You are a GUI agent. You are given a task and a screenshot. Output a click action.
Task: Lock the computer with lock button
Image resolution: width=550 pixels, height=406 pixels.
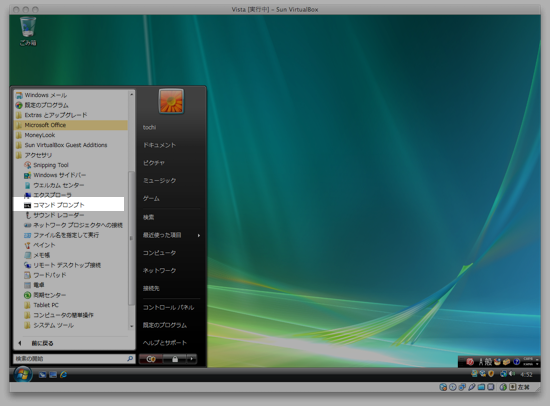[x=175, y=359]
